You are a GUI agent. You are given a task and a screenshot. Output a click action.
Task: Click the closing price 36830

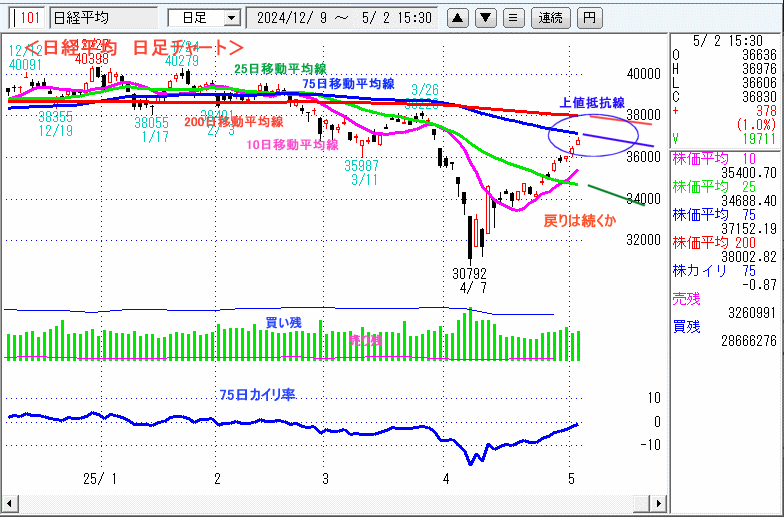click(759, 97)
